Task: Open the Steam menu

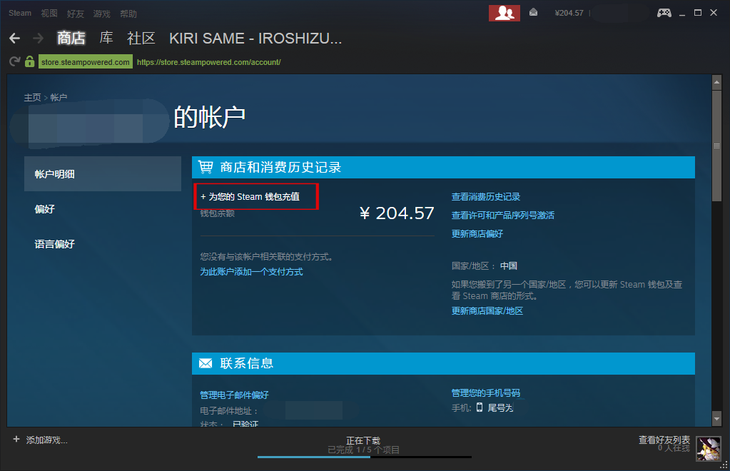Action: (20, 13)
